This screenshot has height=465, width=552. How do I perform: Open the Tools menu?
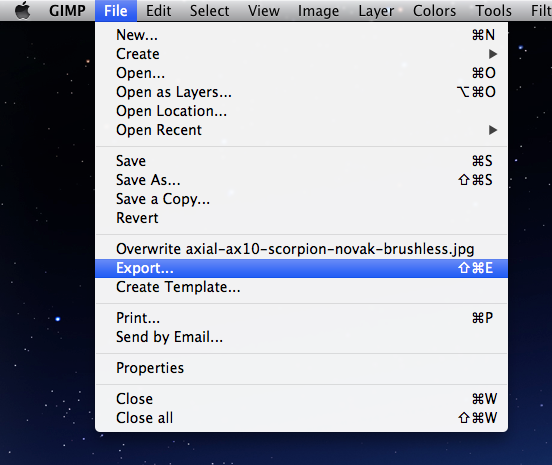(x=494, y=11)
